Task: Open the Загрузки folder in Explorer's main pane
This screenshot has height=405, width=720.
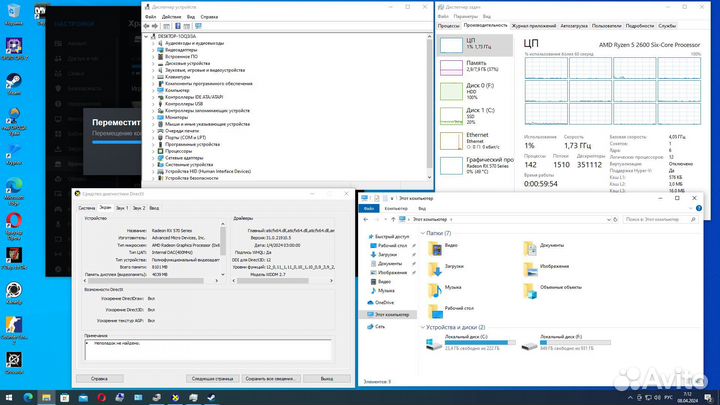Action: pyautogui.click(x=445, y=269)
